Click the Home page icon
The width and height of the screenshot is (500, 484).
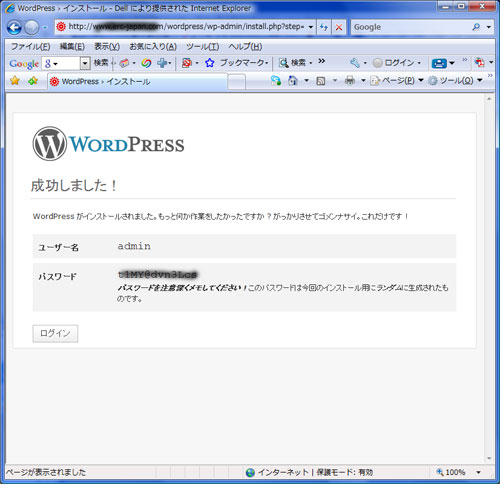(x=293, y=80)
